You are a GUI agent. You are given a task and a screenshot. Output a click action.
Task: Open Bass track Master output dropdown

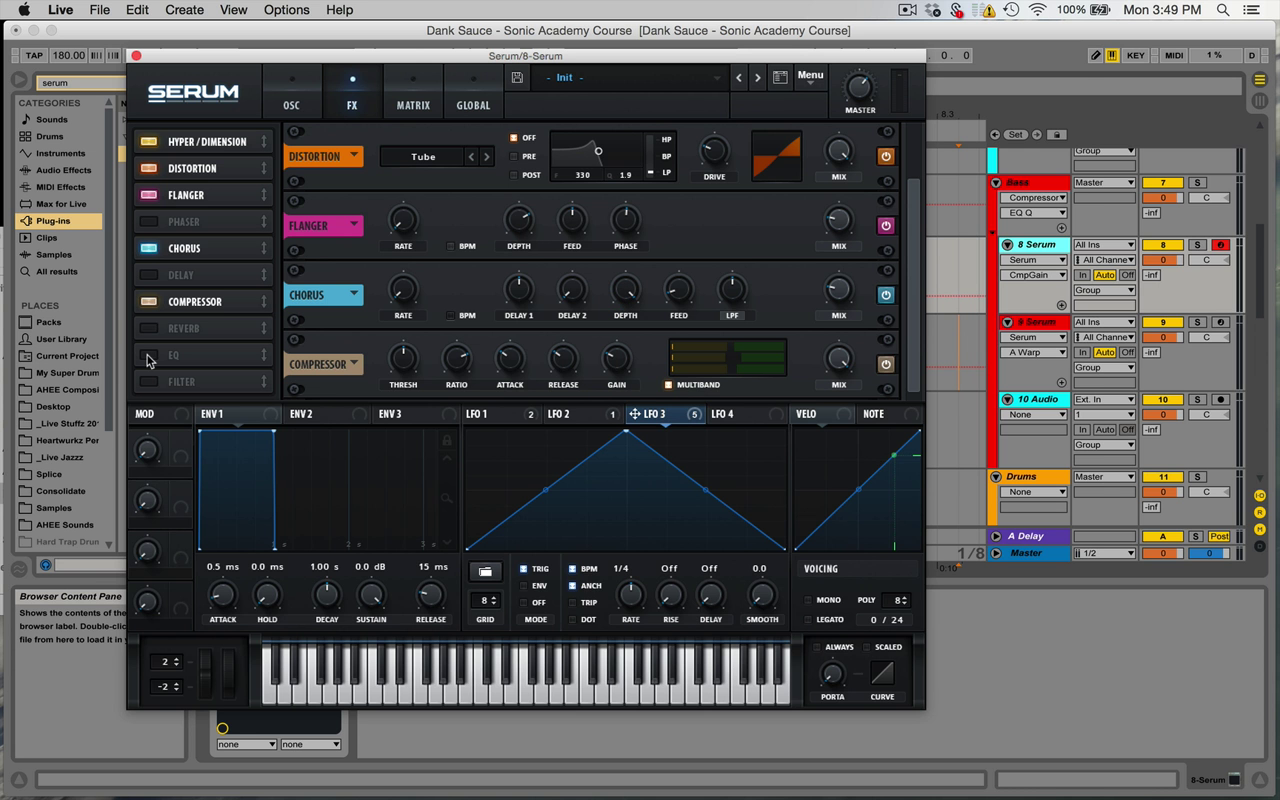point(1105,183)
